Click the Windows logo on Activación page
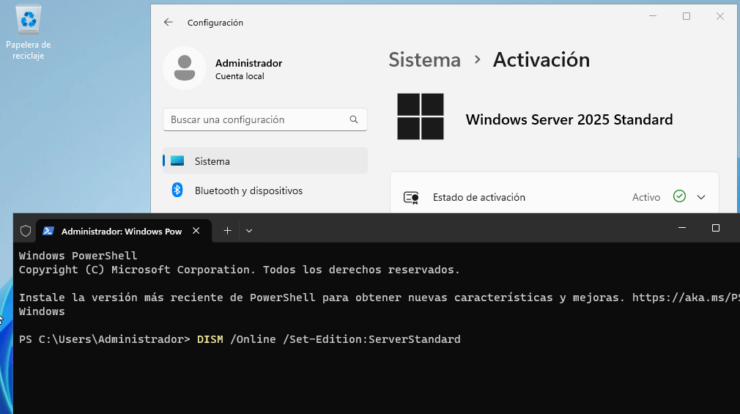740x414 pixels. (x=420, y=117)
